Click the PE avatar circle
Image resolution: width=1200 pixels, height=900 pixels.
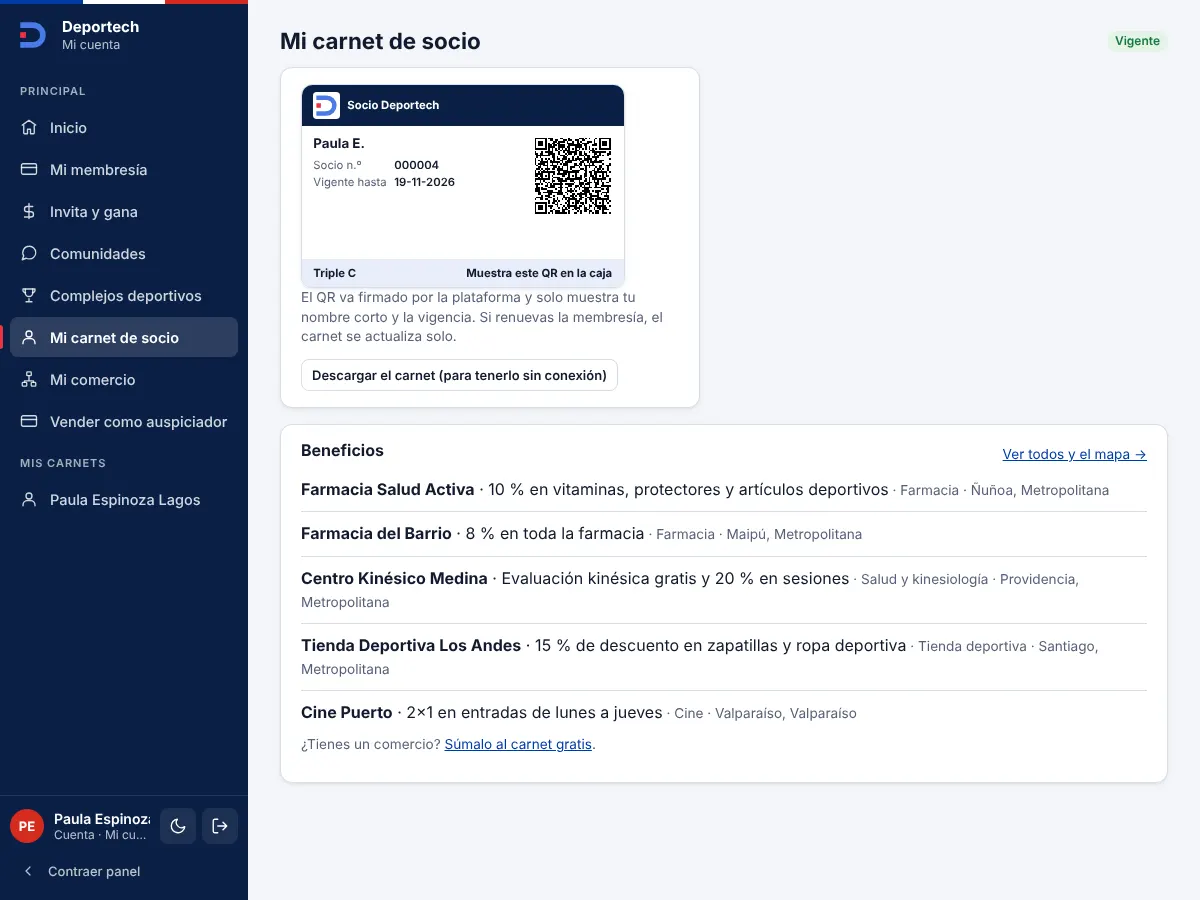27,826
